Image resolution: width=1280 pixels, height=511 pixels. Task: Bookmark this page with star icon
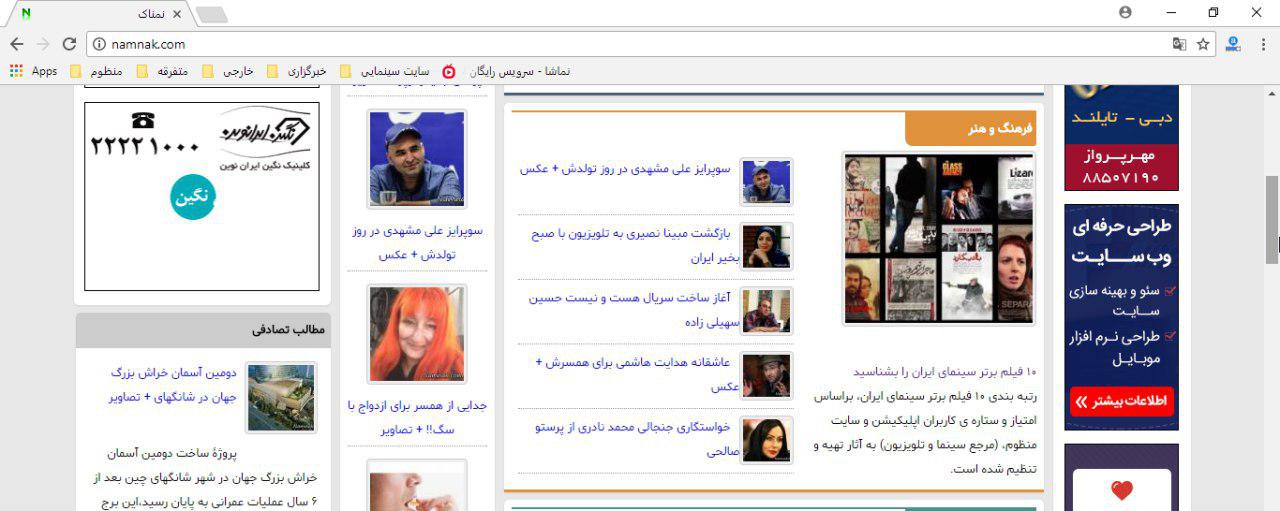tap(1203, 44)
